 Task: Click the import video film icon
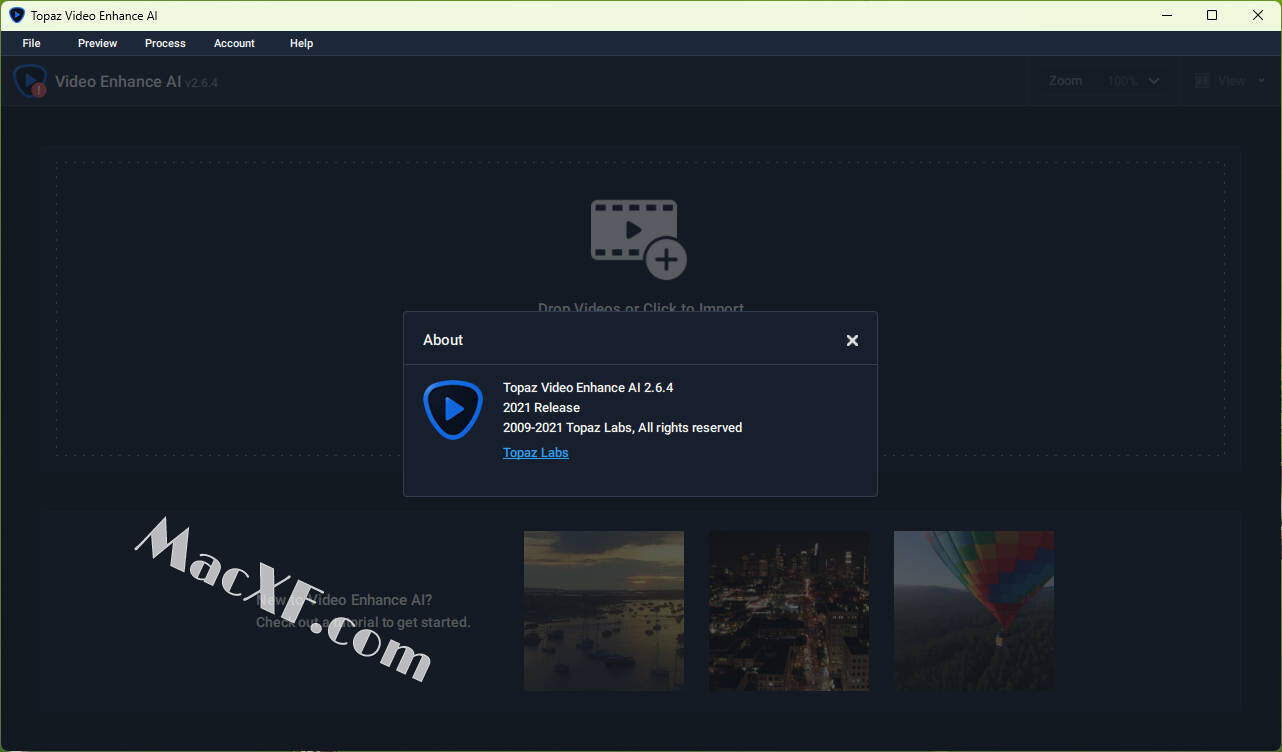pos(638,239)
